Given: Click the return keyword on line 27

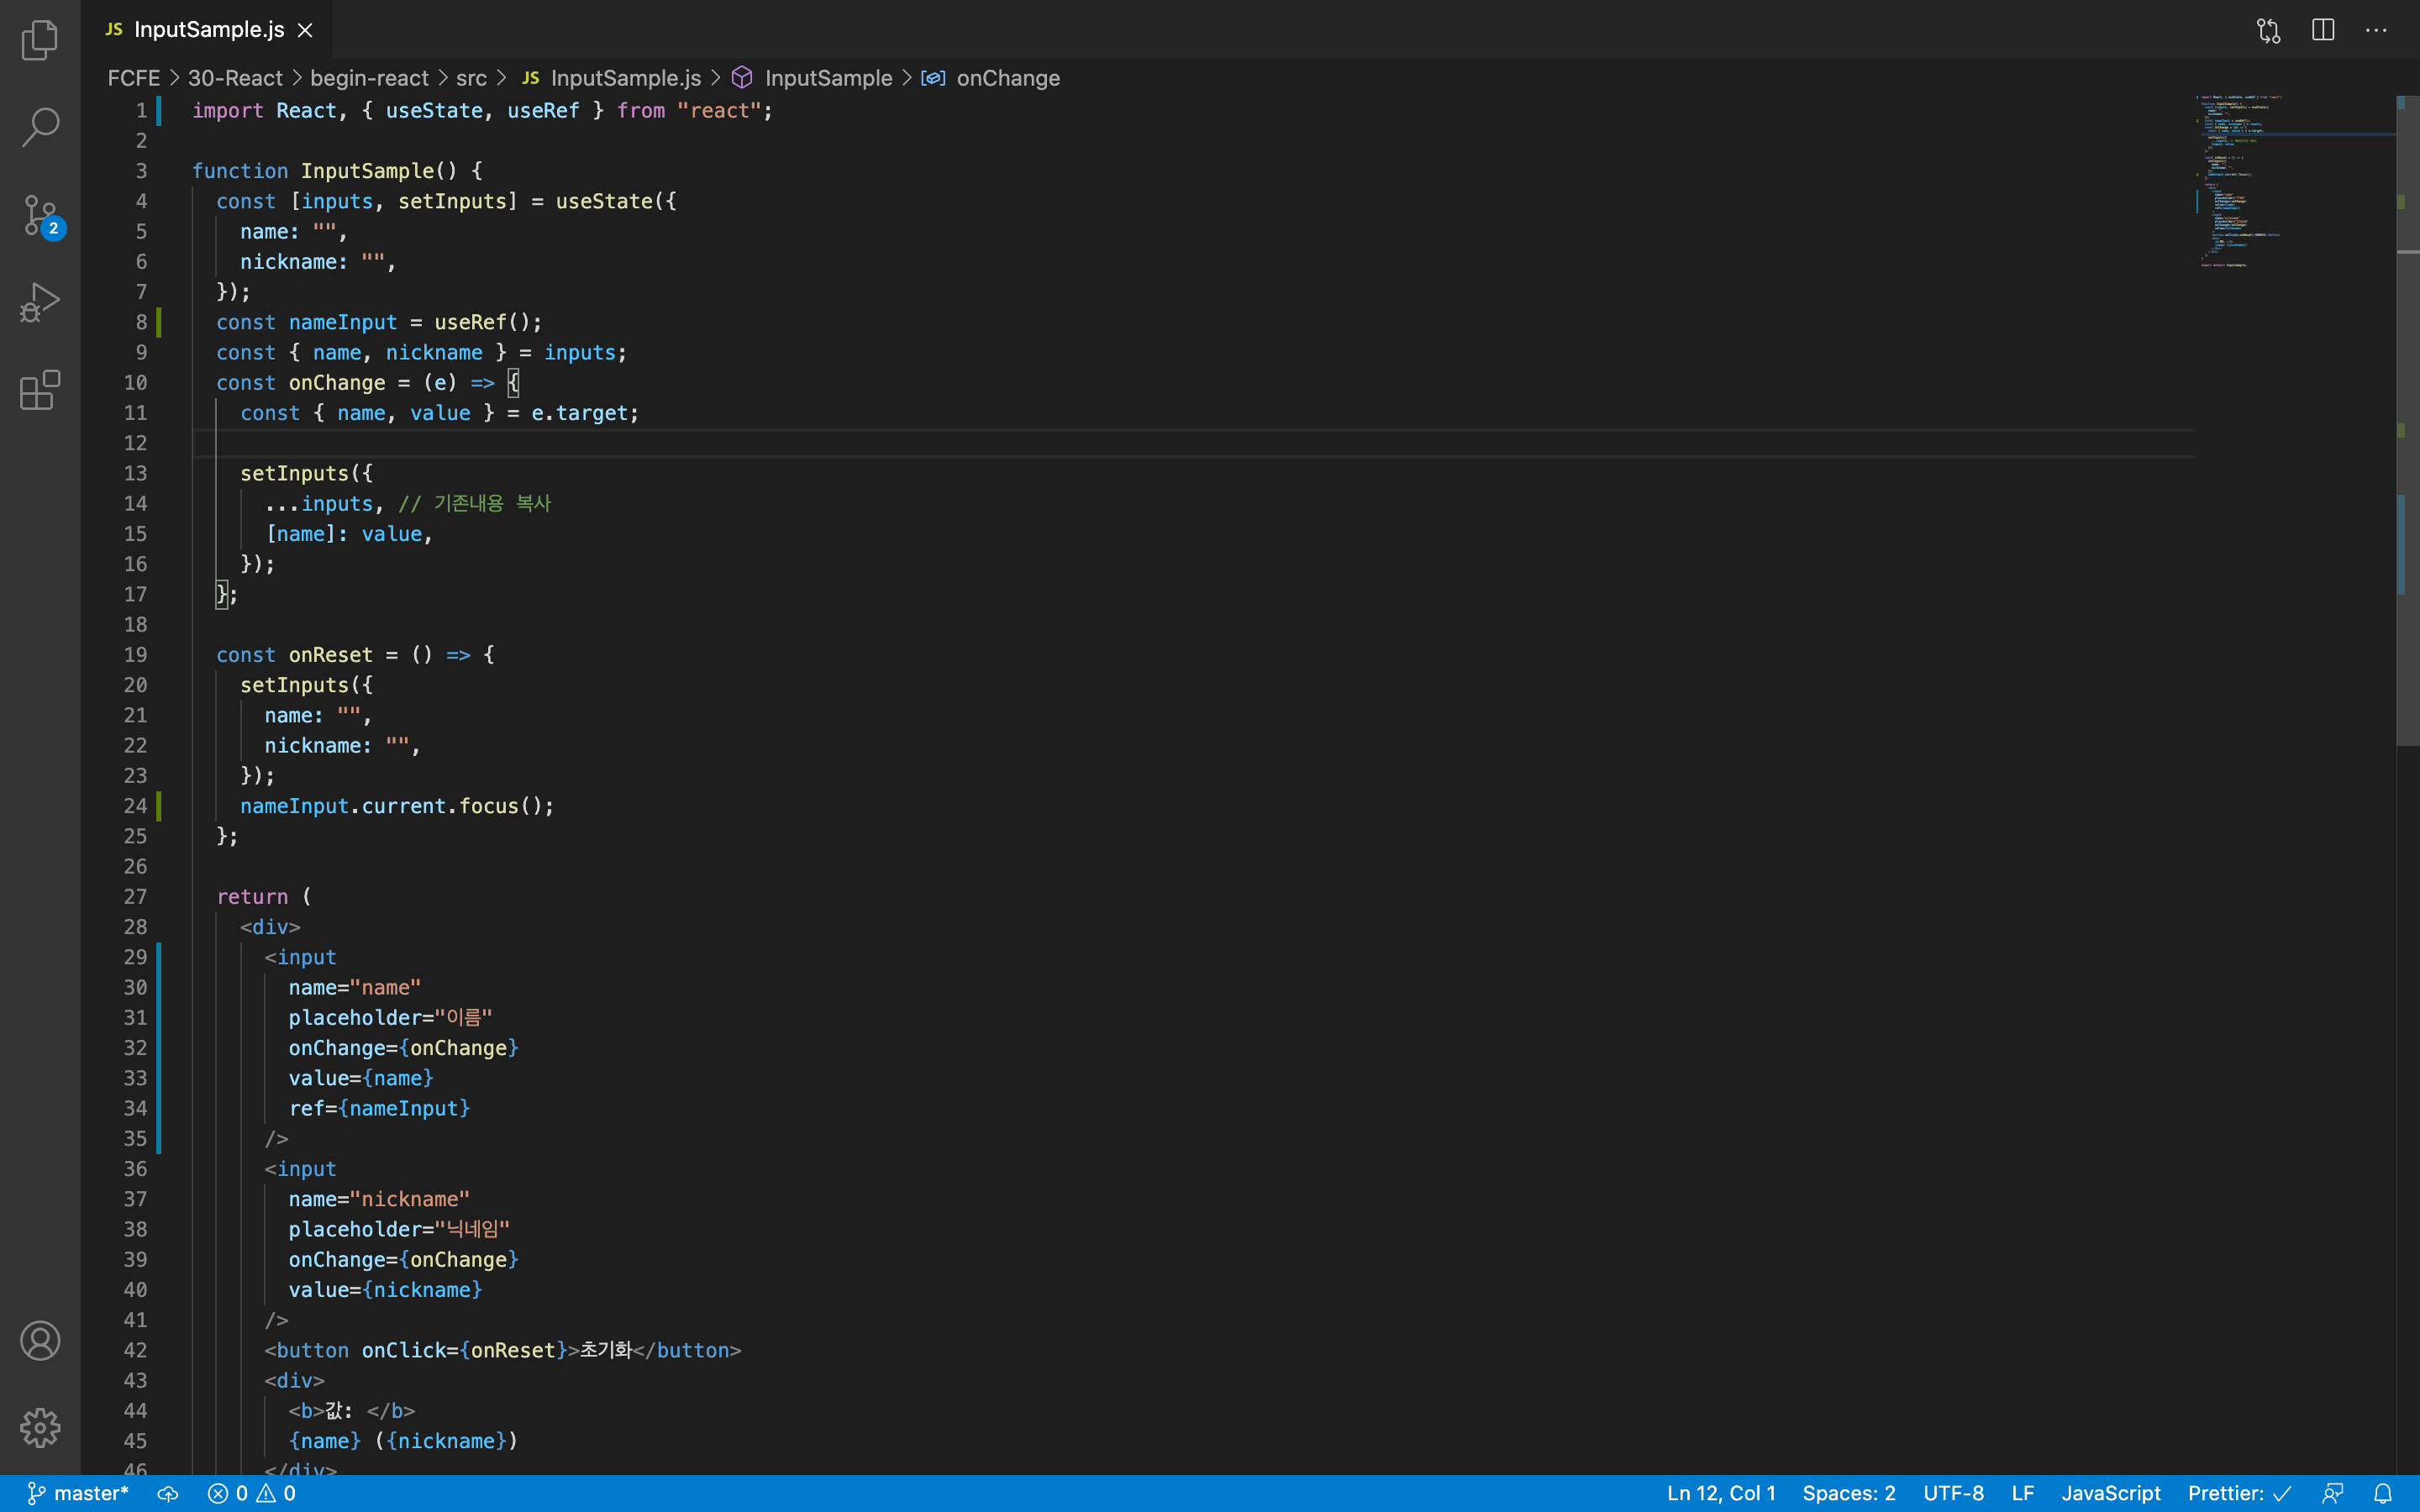Looking at the screenshot, I should click(252, 897).
